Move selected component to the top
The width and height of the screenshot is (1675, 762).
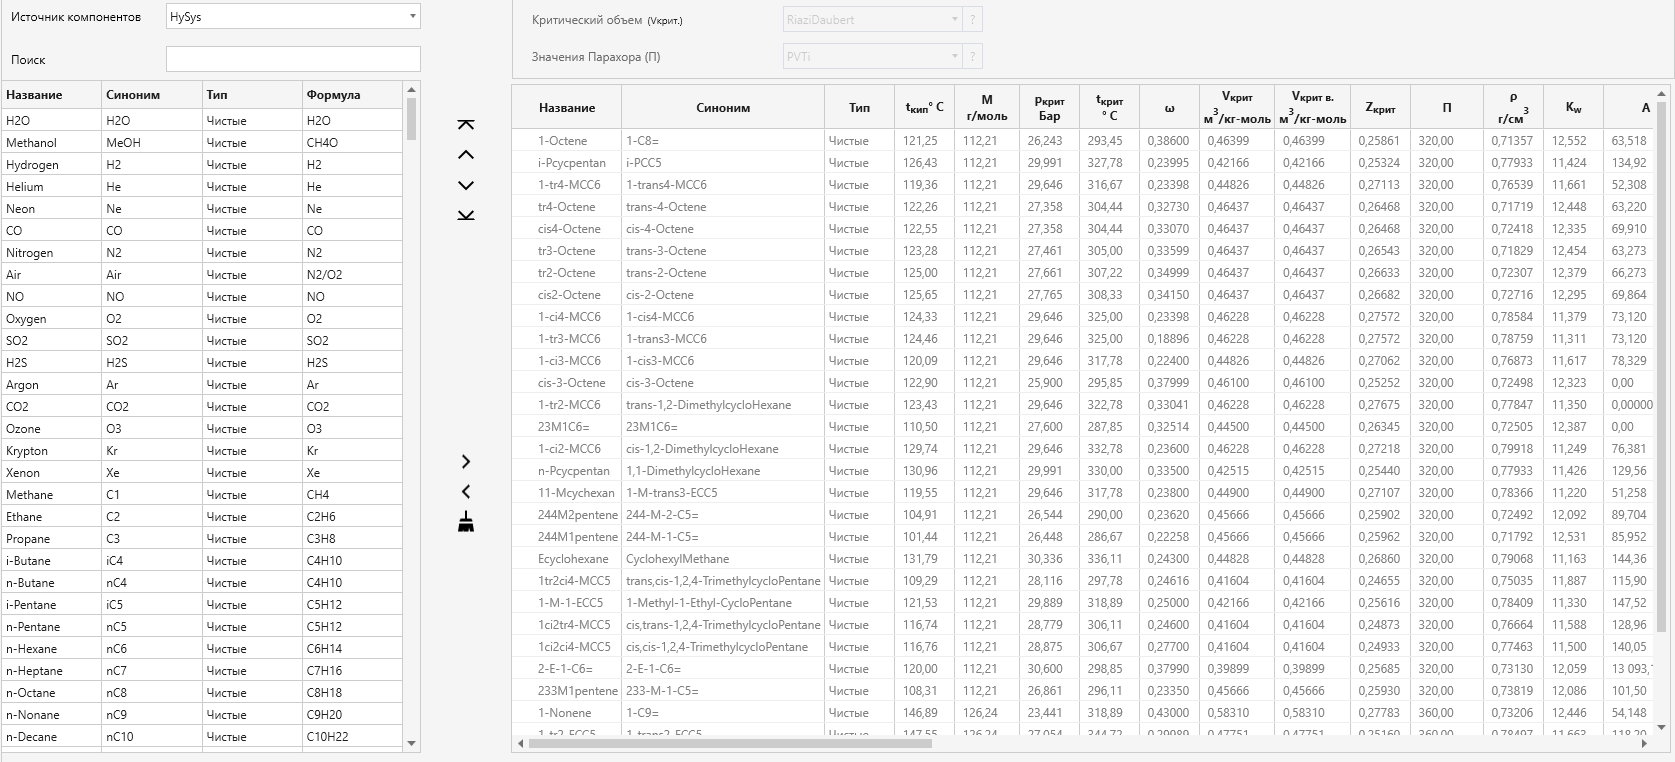click(466, 125)
